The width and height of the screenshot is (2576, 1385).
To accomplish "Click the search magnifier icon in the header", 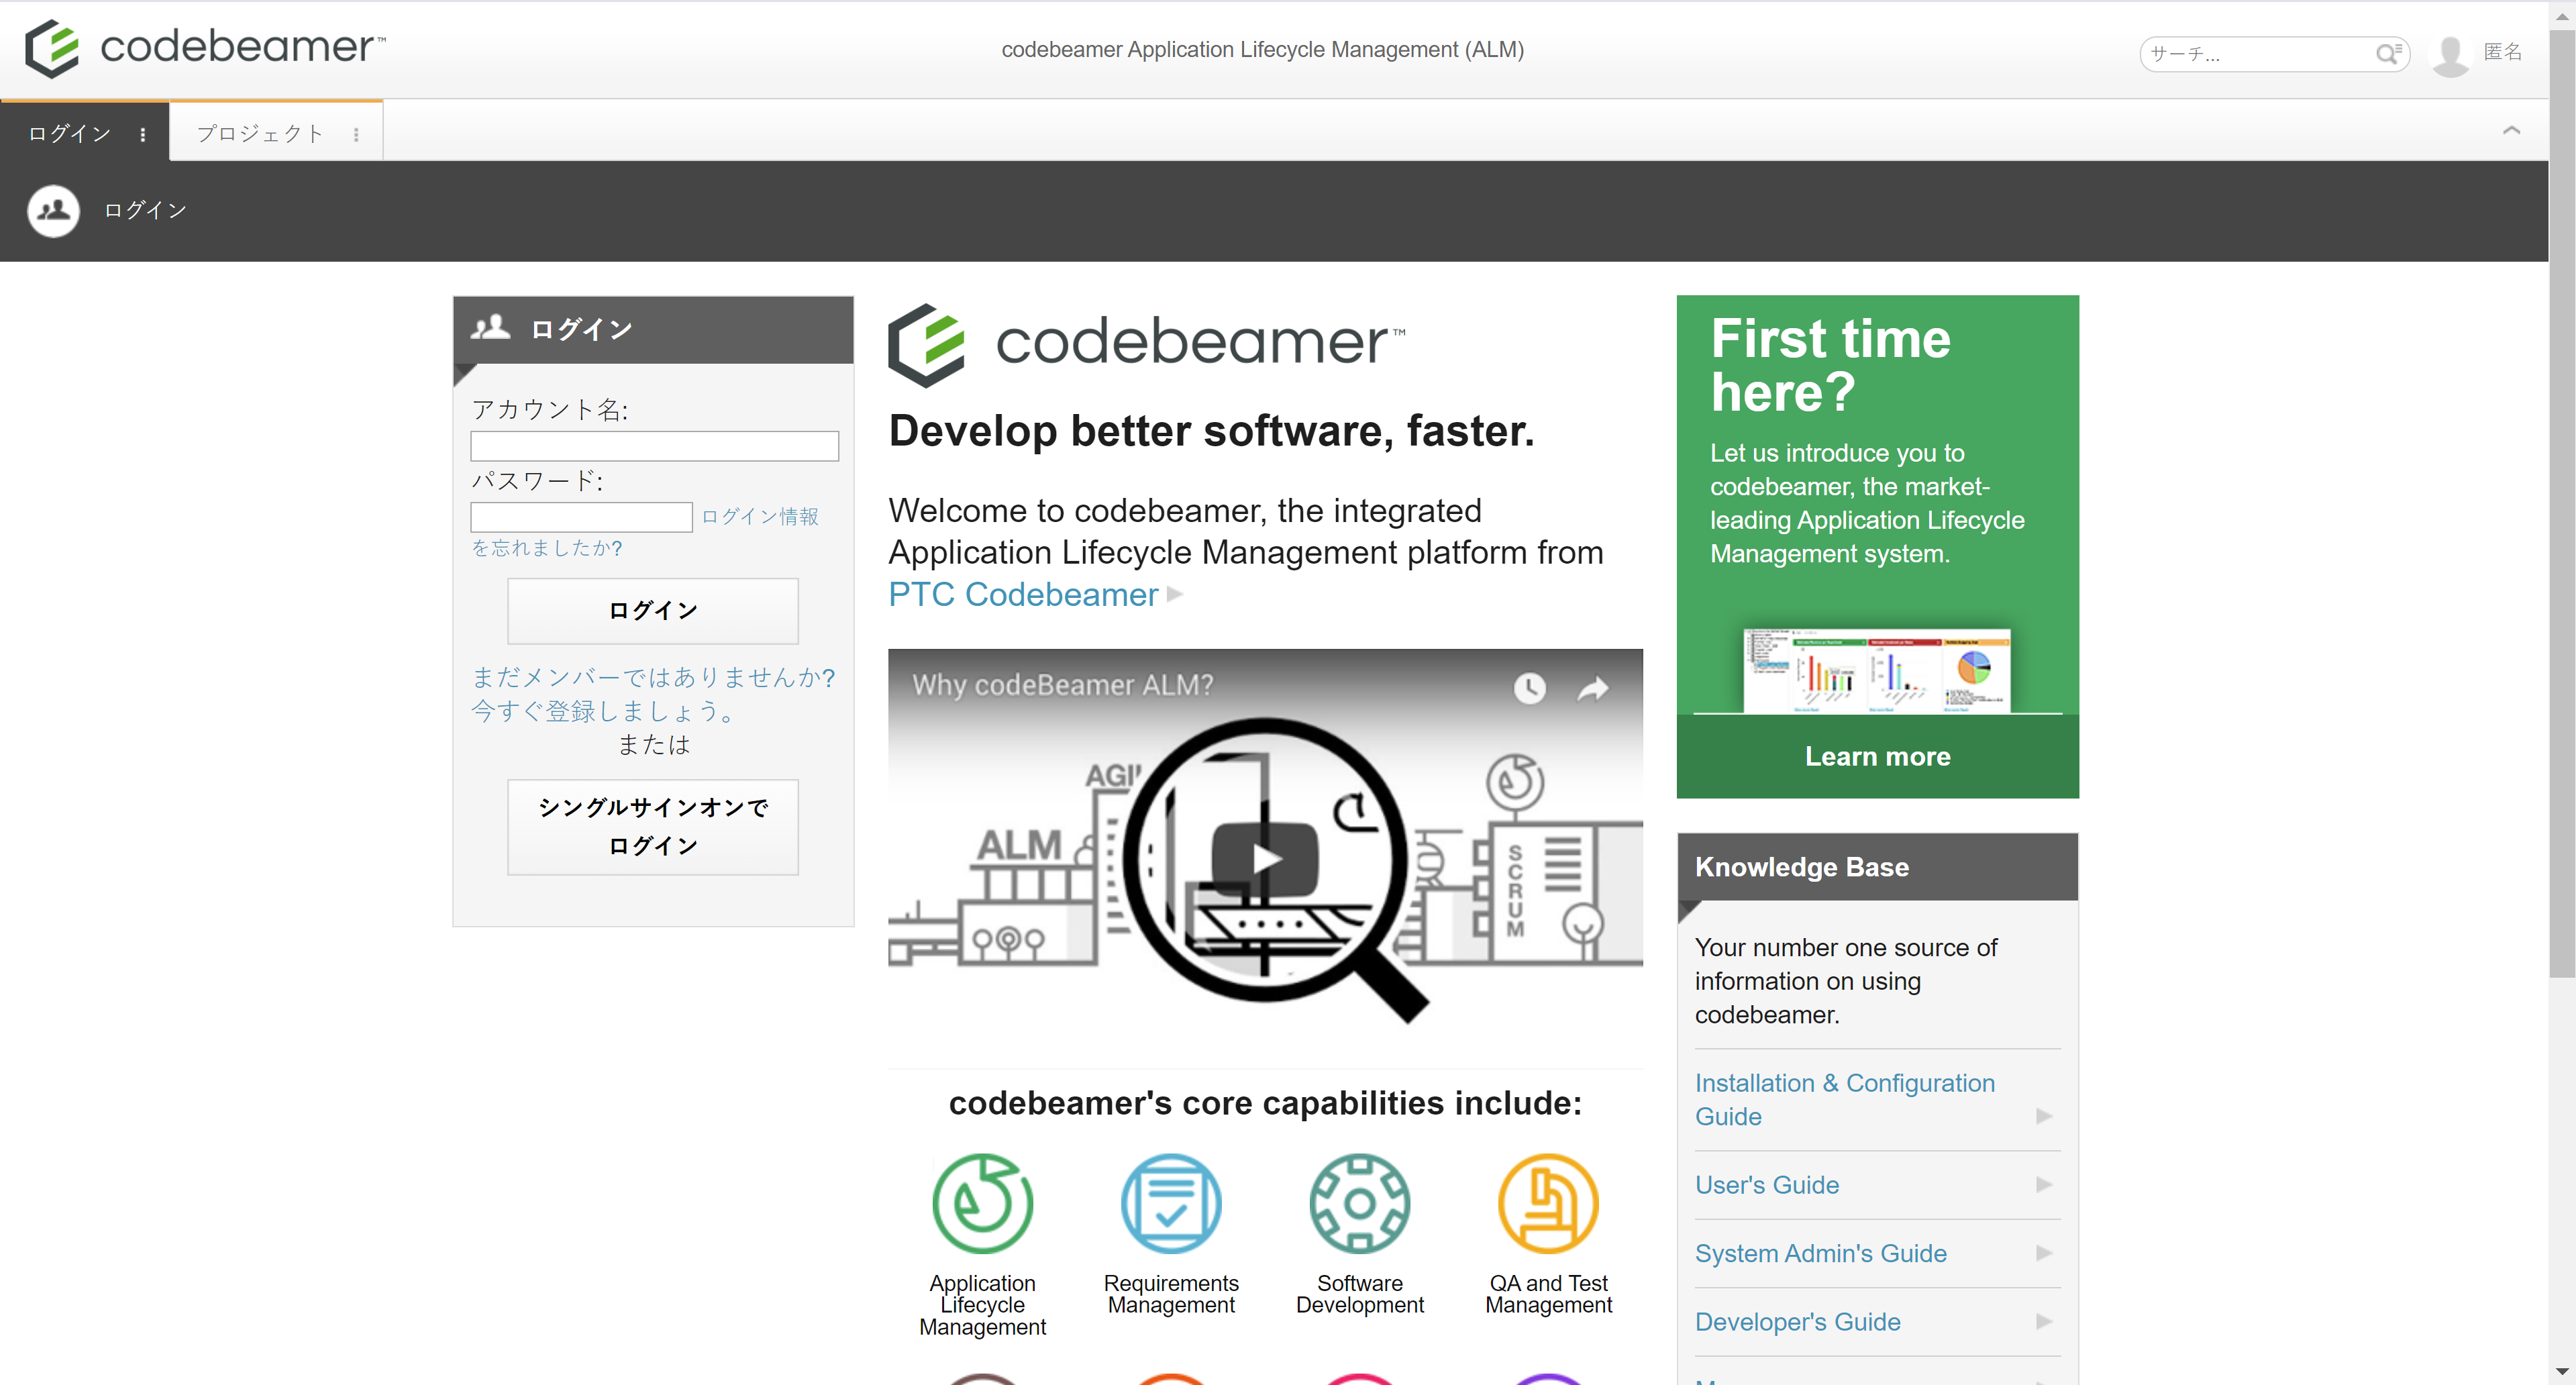I will pos(2387,53).
